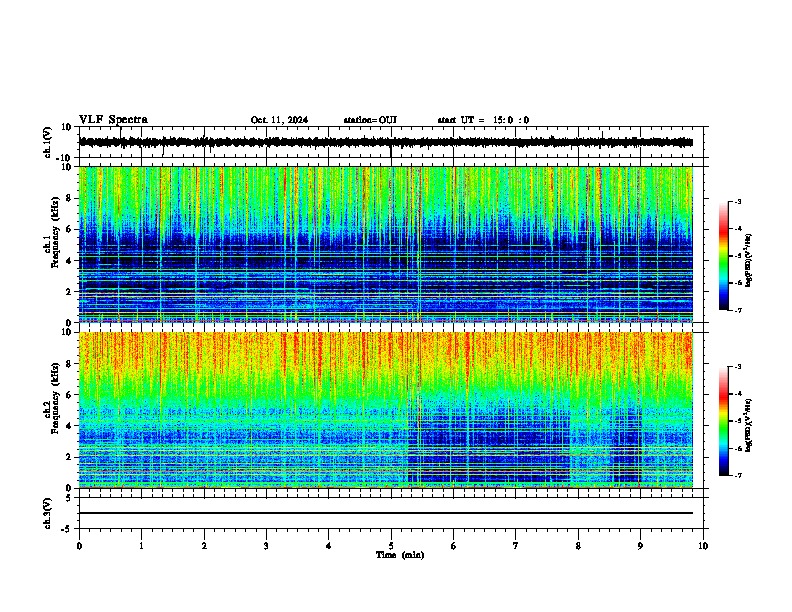
Task: Click the 'station=OUJ' label
Action: [370, 120]
